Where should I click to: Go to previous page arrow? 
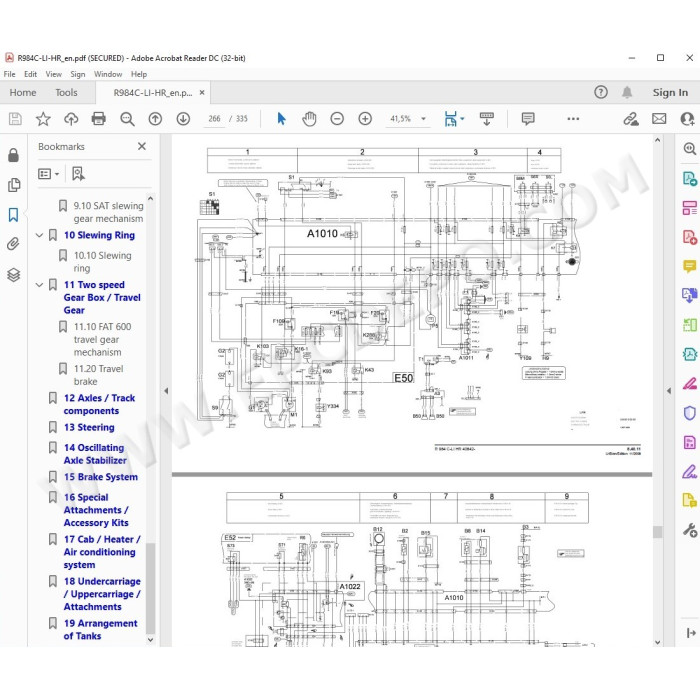click(155, 119)
